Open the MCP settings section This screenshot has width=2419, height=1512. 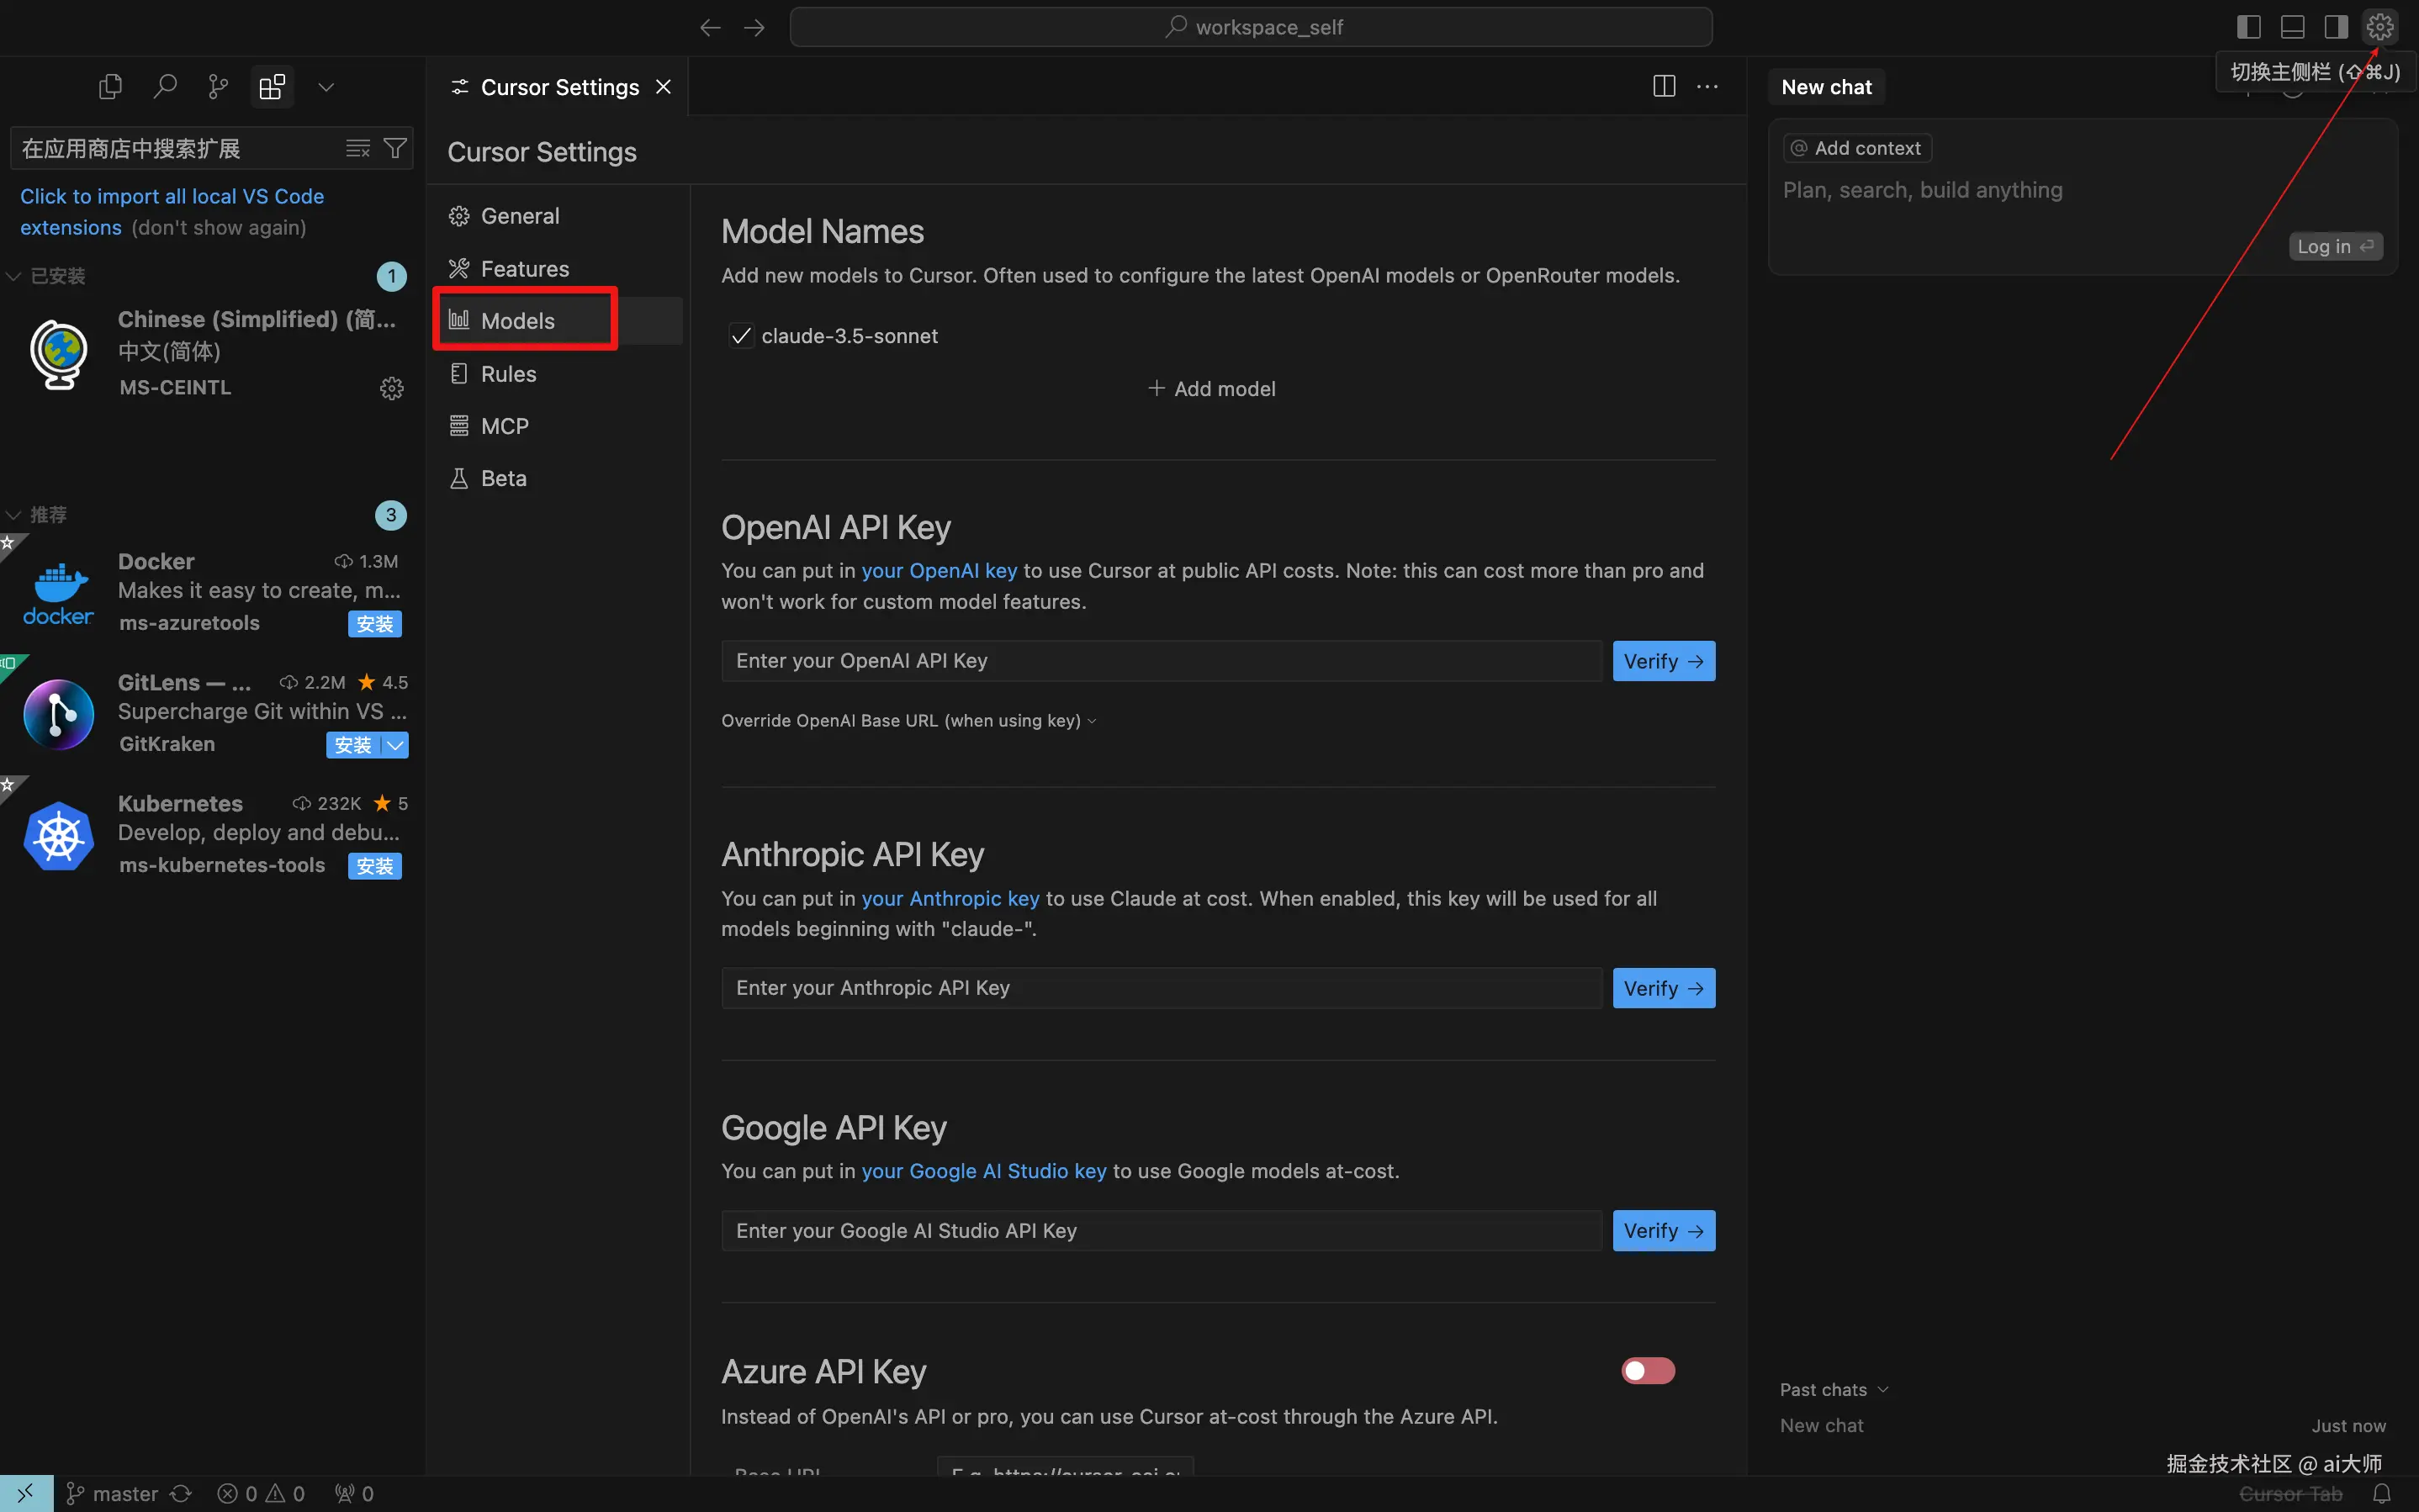[x=504, y=426]
